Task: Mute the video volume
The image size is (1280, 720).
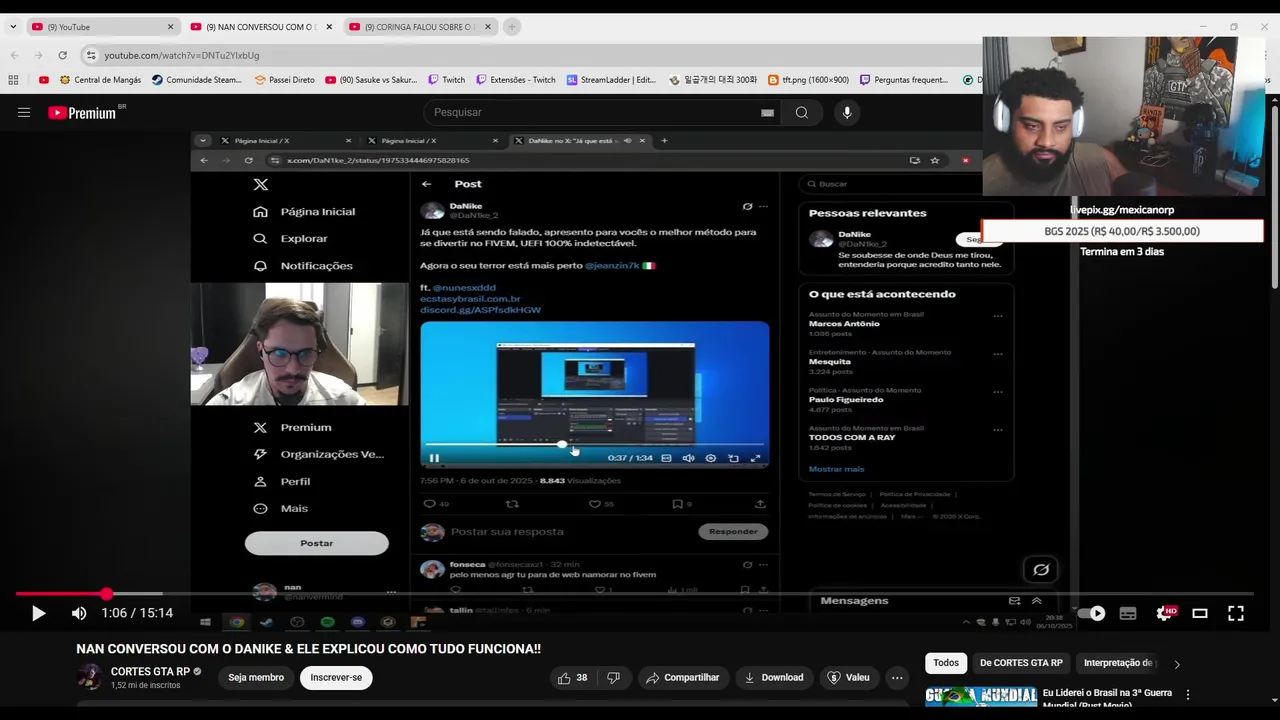Action: [79, 613]
